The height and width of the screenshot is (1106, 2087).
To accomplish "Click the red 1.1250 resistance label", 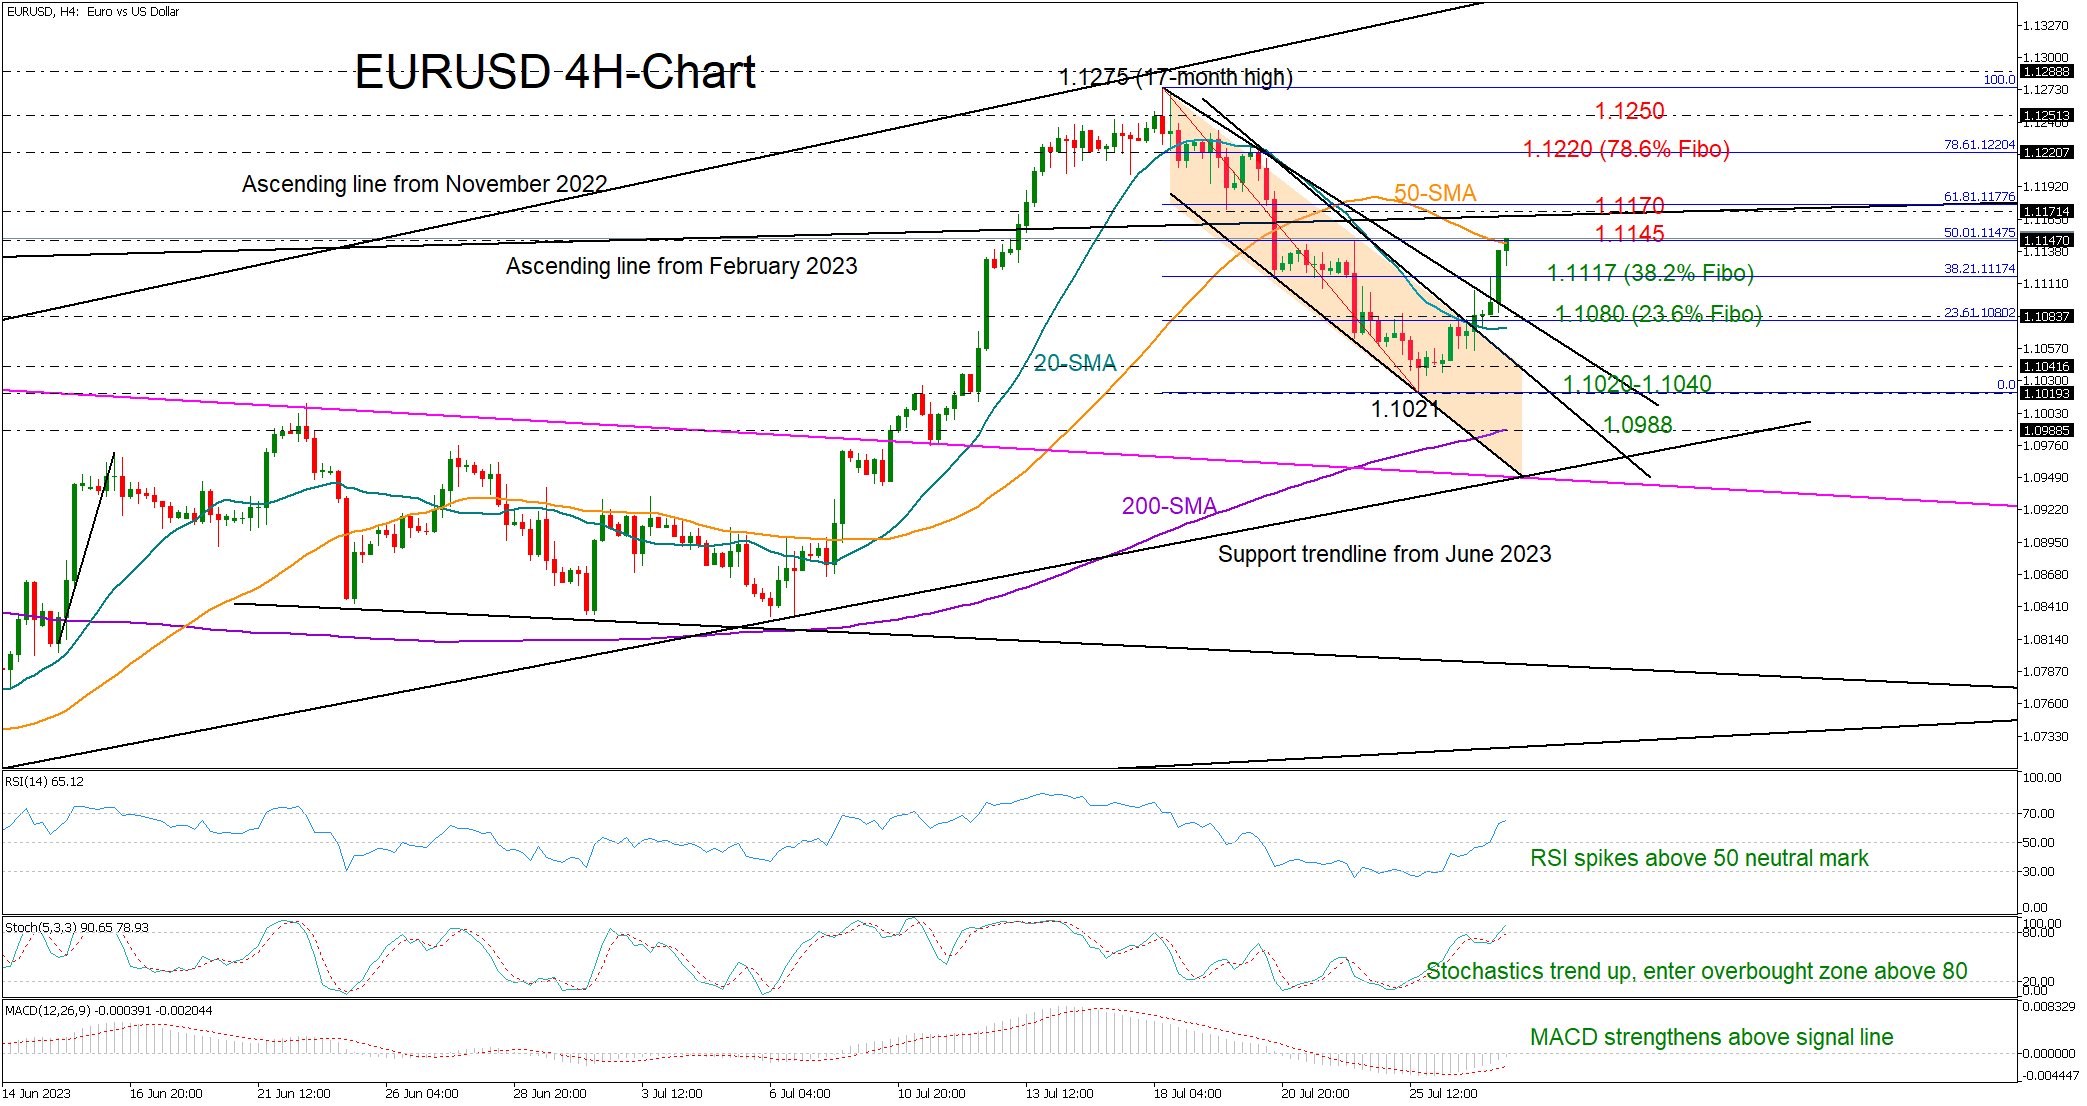I will 1629,111.
